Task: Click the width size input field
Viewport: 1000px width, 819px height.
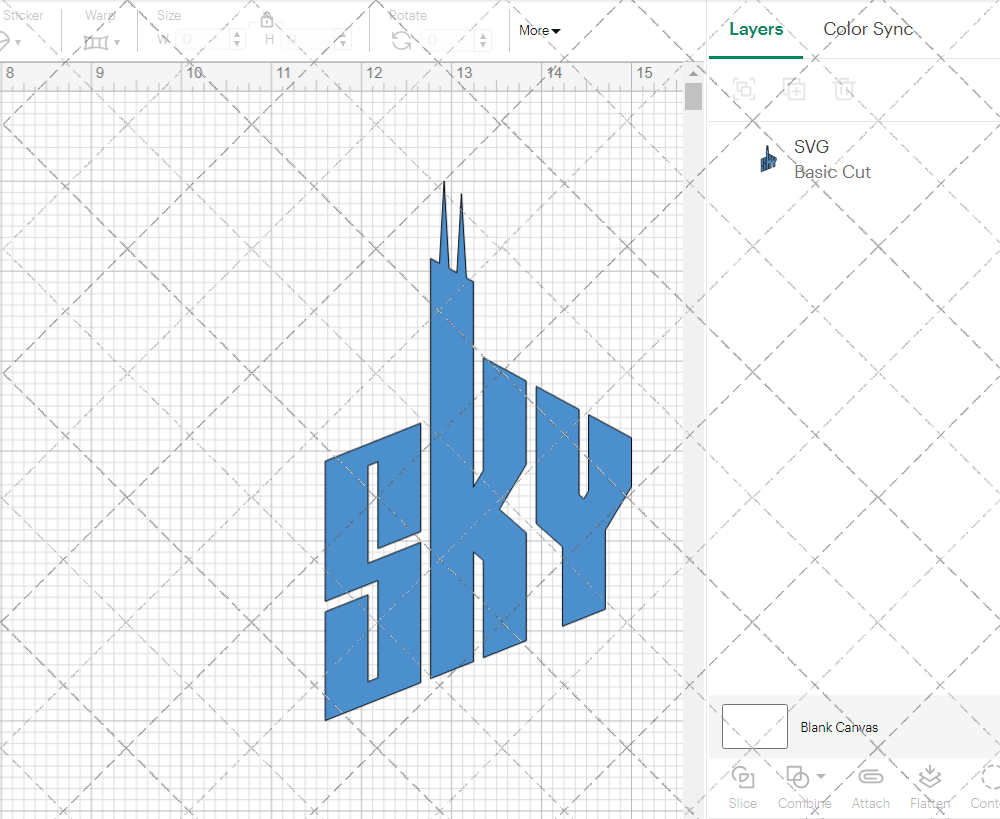Action: click(203, 40)
